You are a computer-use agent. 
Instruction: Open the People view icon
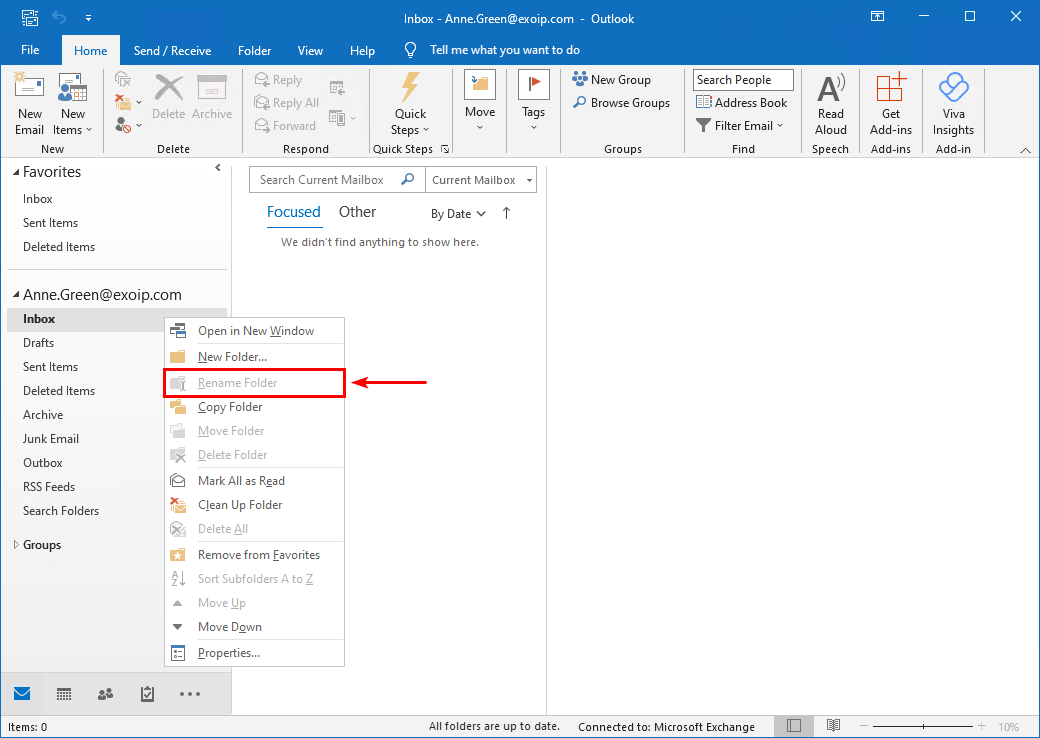point(105,693)
